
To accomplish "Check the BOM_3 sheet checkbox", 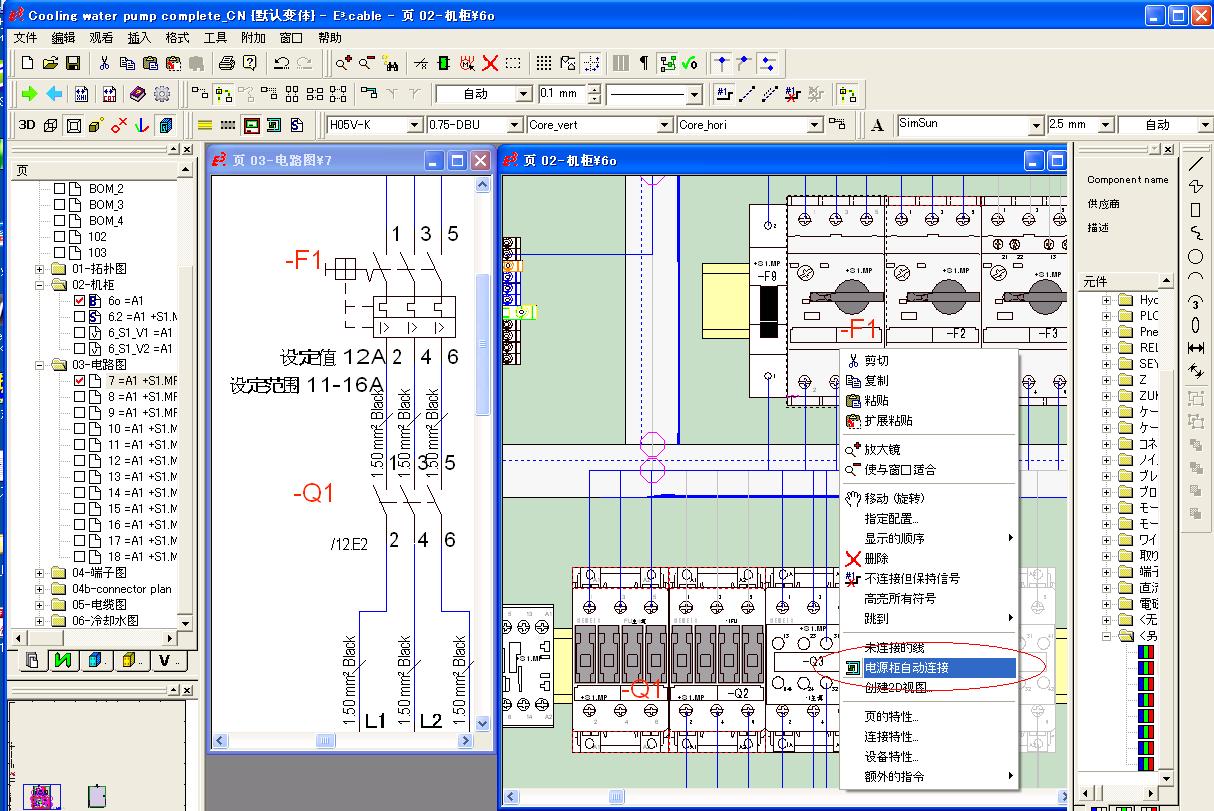I will (x=59, y=204).
